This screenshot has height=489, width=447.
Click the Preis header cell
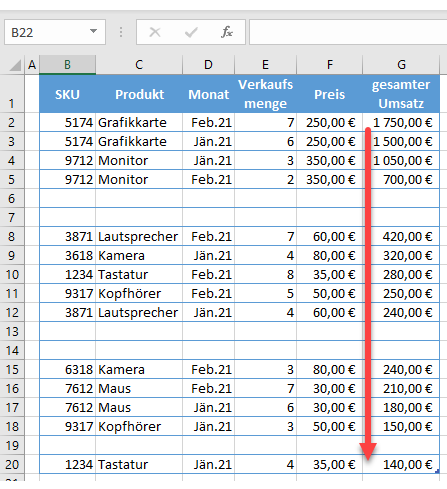(330, 94)
